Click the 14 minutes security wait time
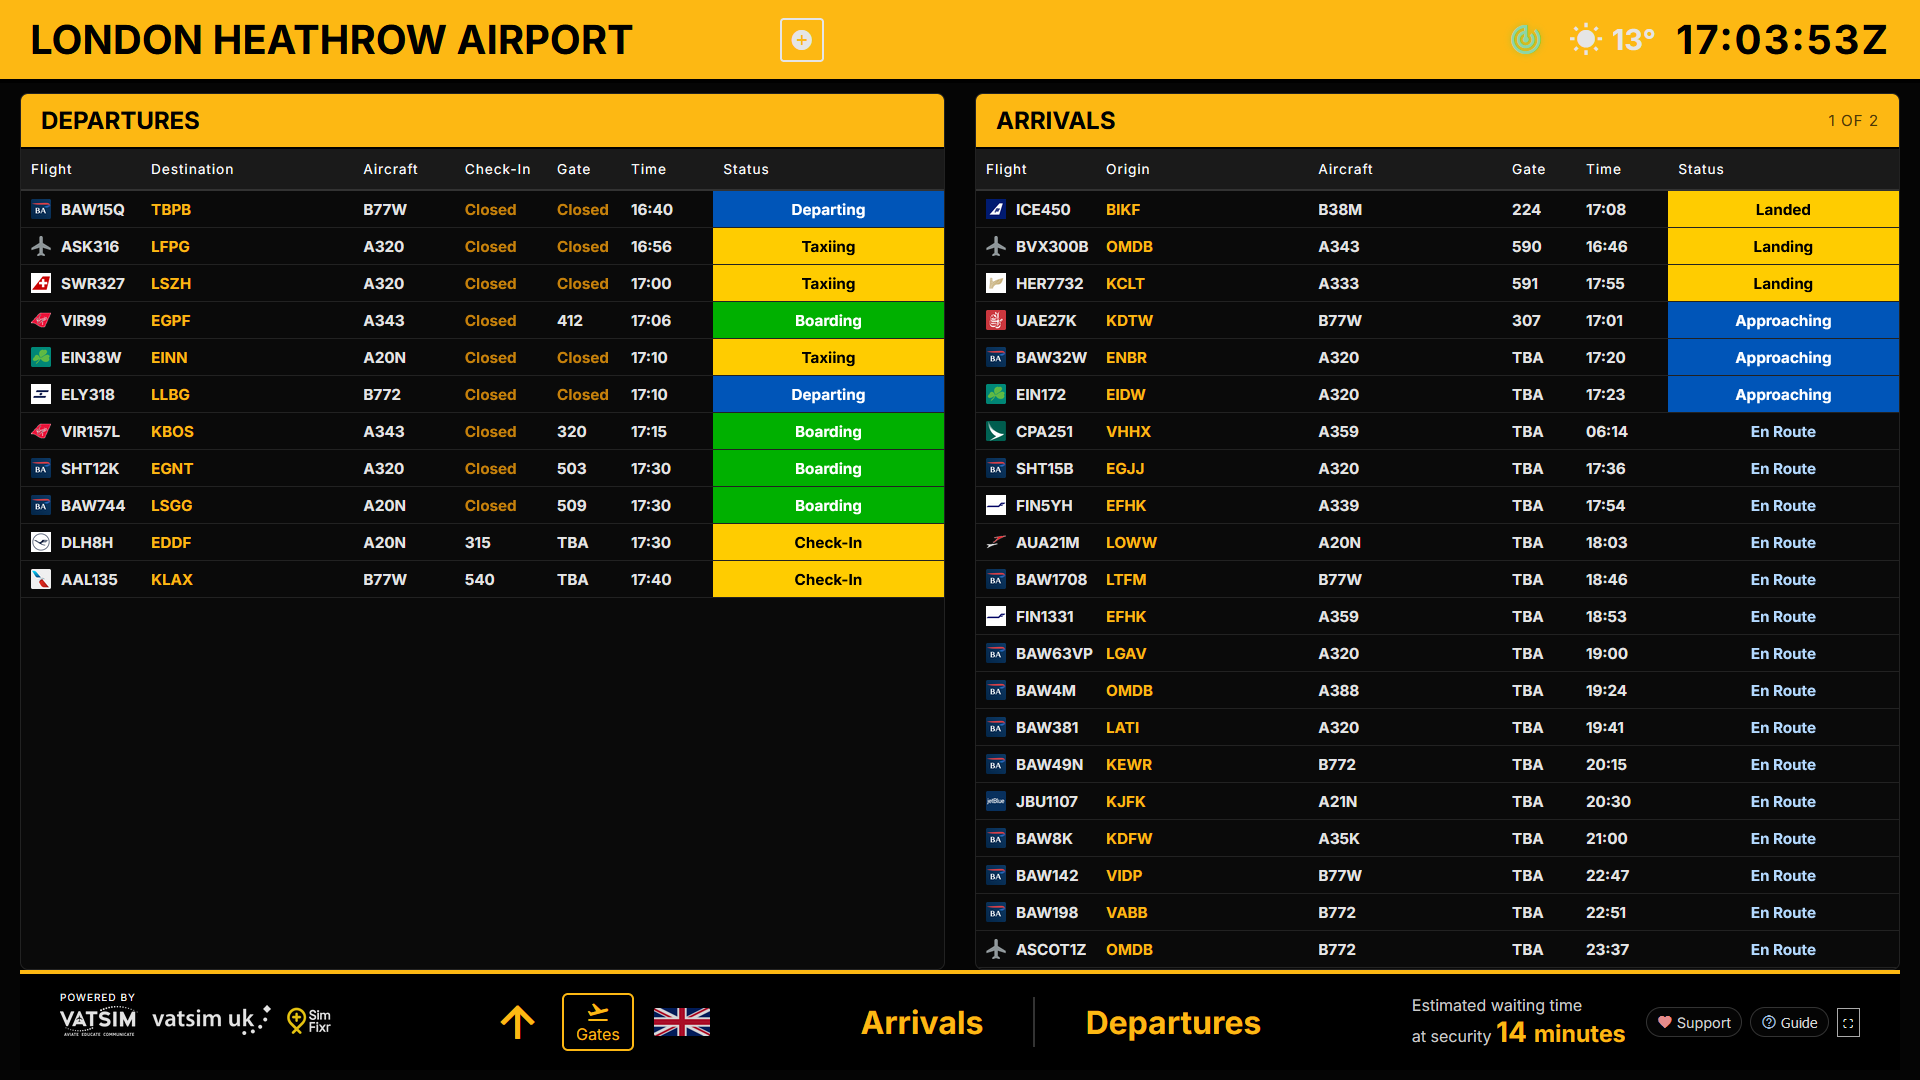Screen dimensions: 1920x1080 1560,1033
